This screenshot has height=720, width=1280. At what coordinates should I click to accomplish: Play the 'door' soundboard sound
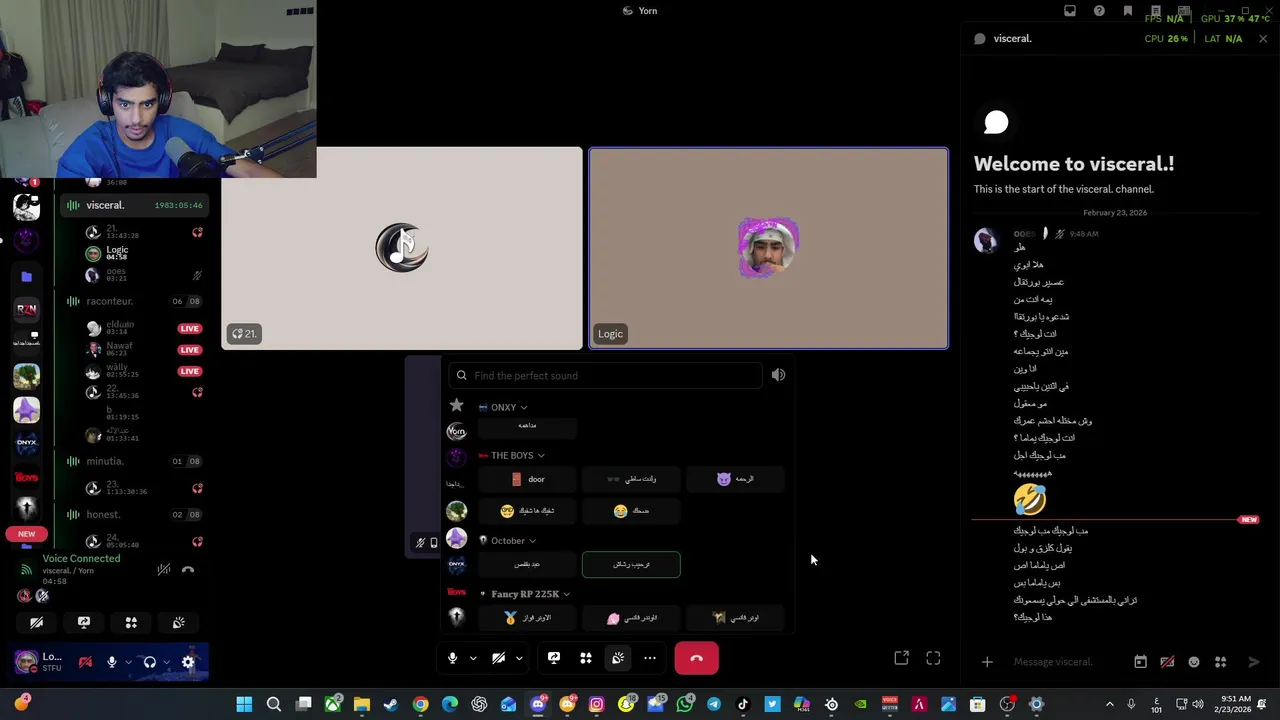pyautogui.click(x=527, y=479)
